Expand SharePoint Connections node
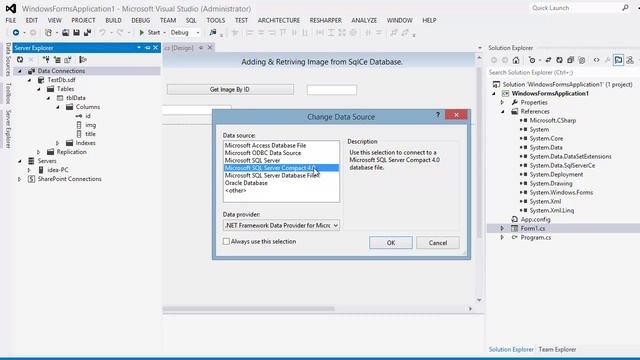This screenshot has height=360, width=640. tap(20, 179)
